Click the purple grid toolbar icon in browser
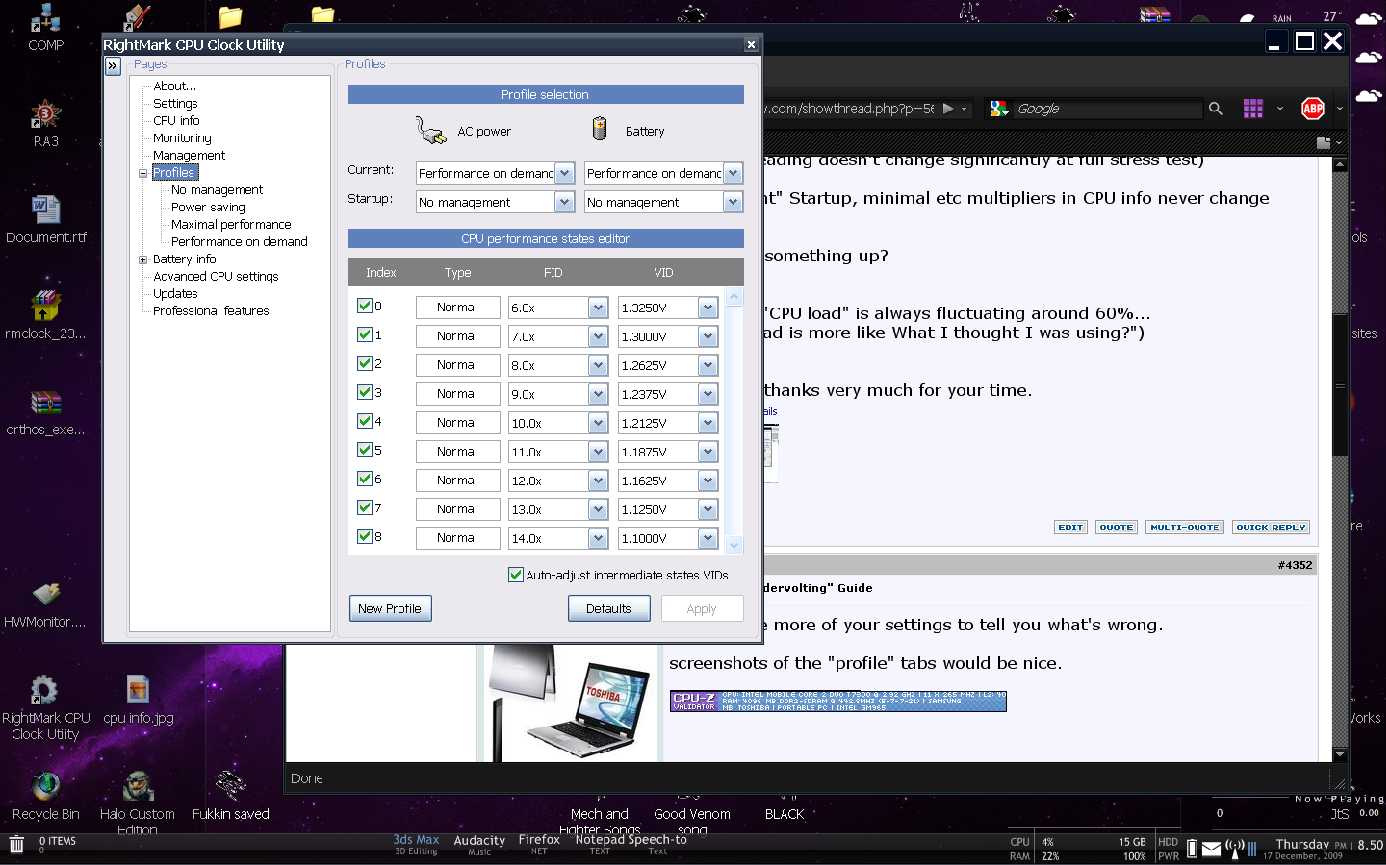Viewport: 1386px width, 865px height. 1254,108
